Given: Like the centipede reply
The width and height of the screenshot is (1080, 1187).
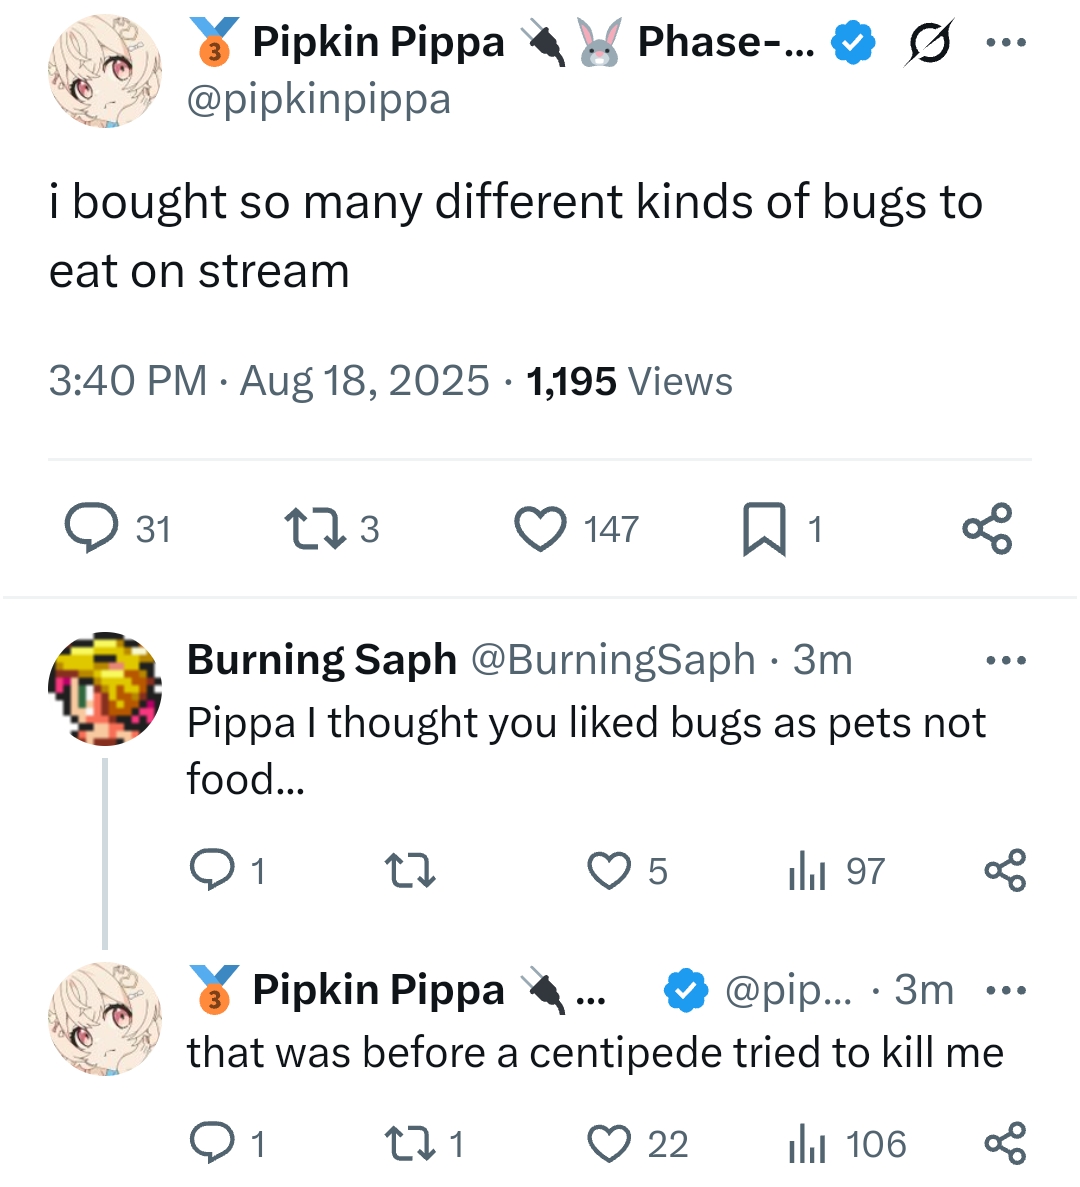Looking at the screenshot, I should point(609,1144).
